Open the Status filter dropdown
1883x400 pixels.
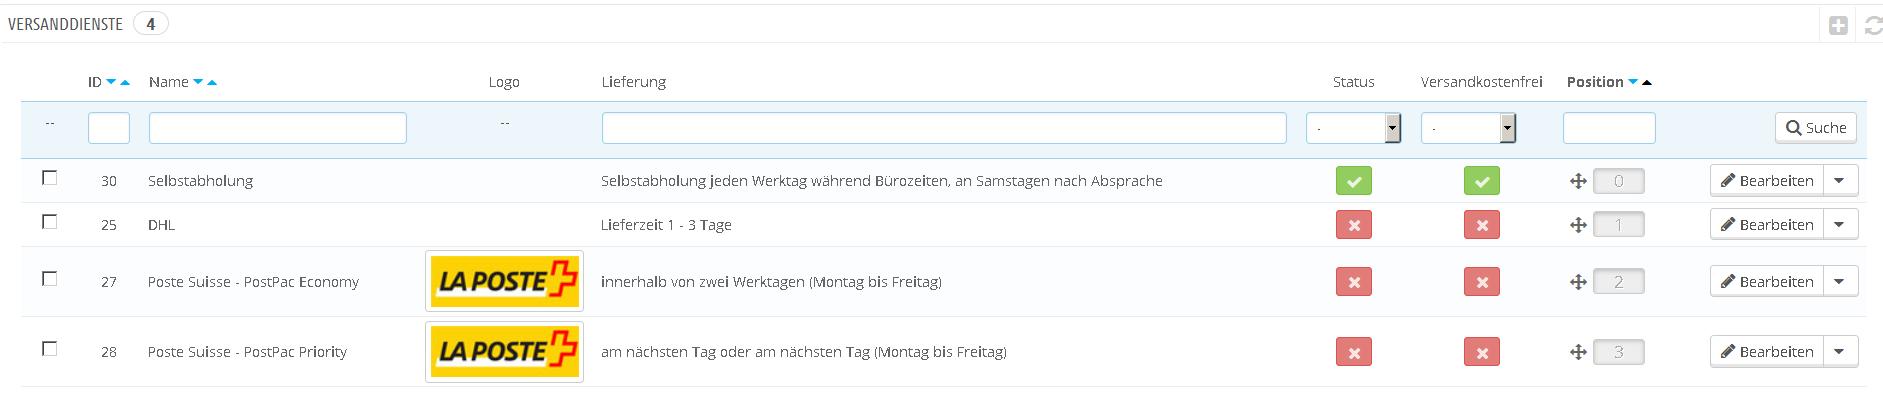(x=1353, y=128)
